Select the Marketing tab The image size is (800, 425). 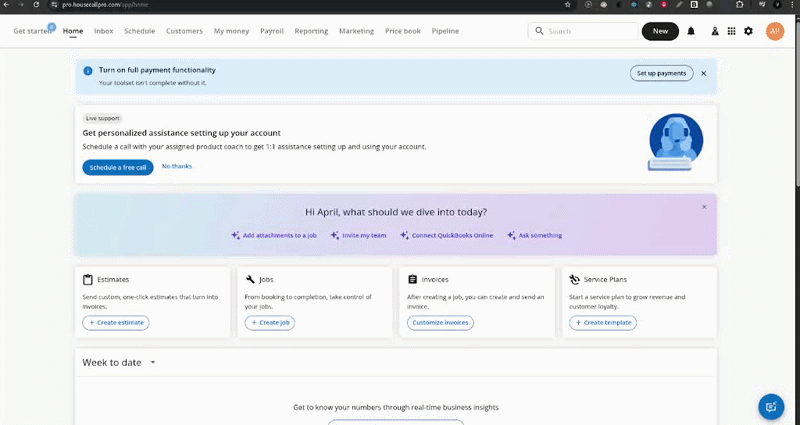[357, 31]
